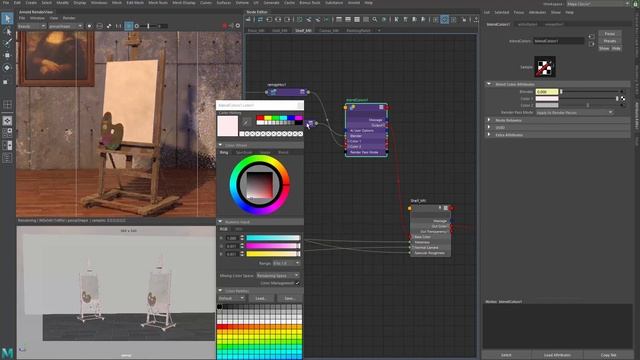Image resolution: width=640 pixels, height=360 pixels.
Task: Click the Load button for color palette
Action: point(261,298)
